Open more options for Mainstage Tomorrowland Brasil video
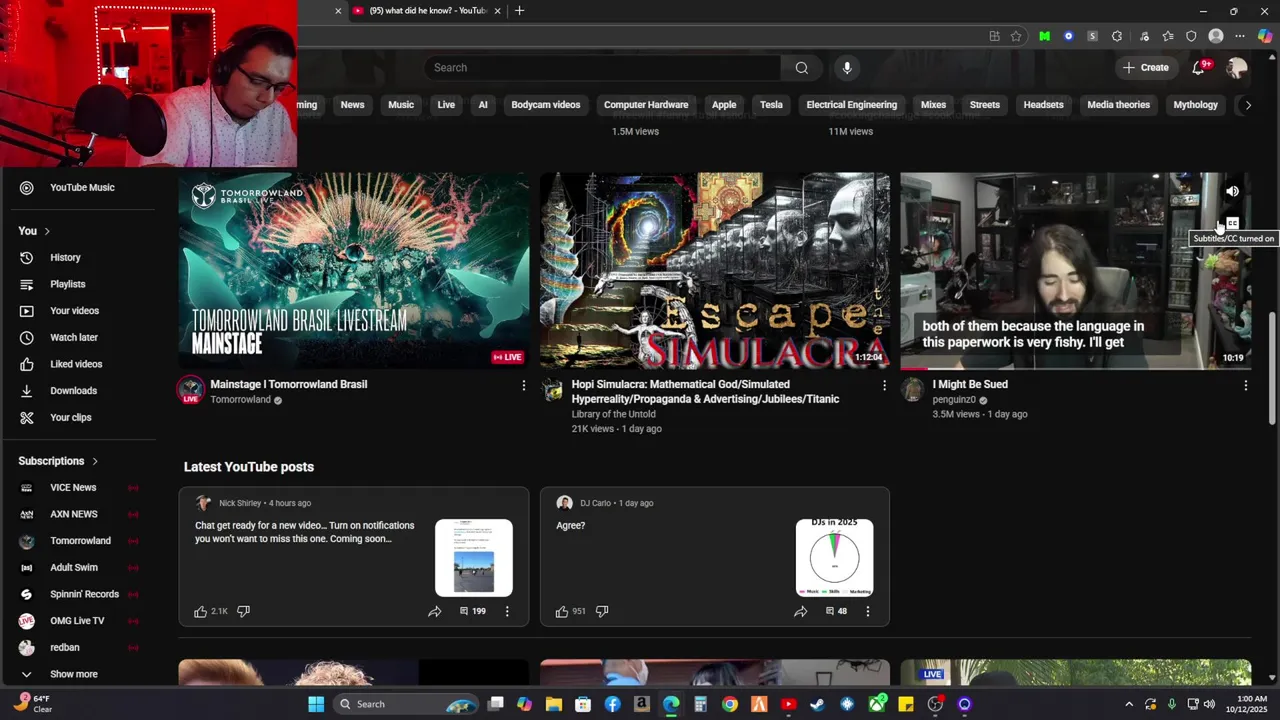 coord(523,385)
